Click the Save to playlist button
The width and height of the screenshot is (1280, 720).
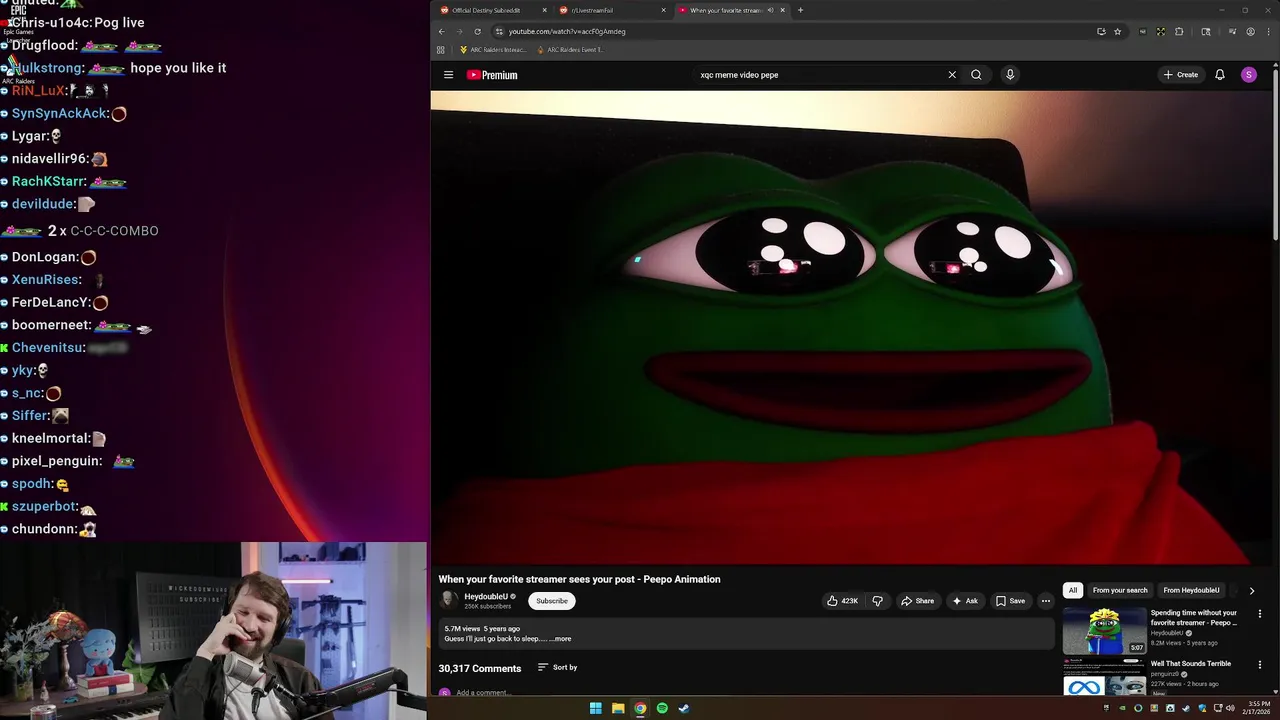click(x=1010, y=601)
